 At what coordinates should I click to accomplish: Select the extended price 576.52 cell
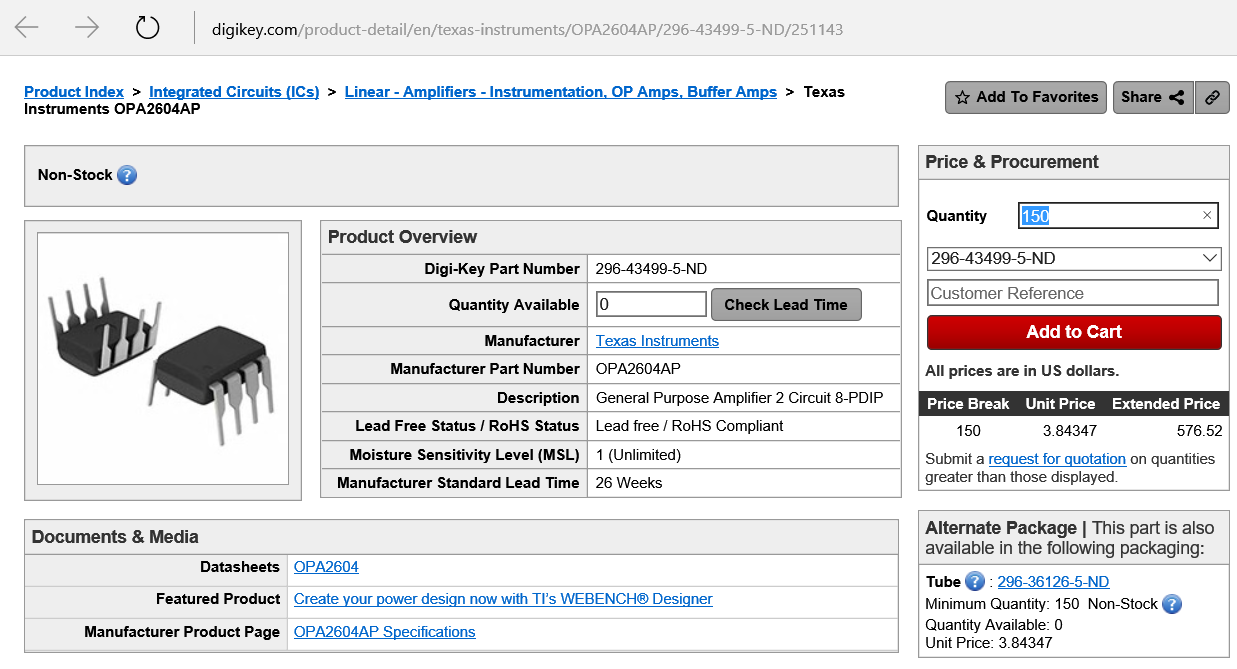click(1199, 431)
